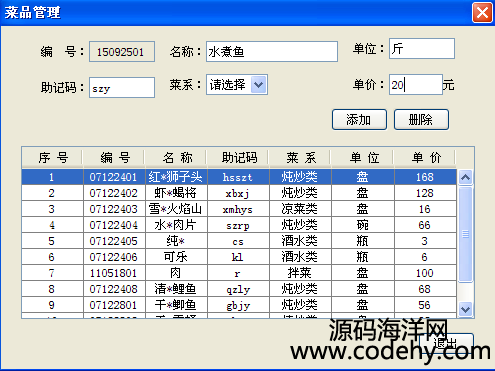Screen dimensions: 495x371
Task: Click the table scrollbar thumb
Action: point(465,234)
